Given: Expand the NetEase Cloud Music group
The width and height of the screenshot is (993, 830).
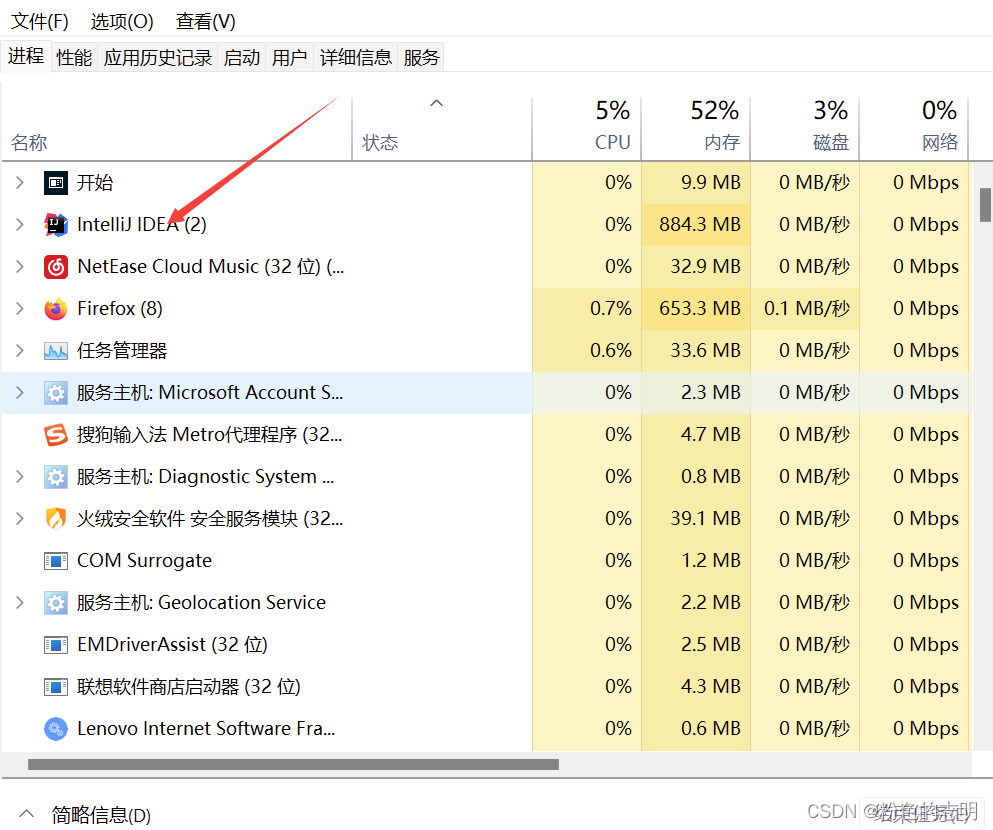Looking at the screenshot, I should click(x=20, y=267).
